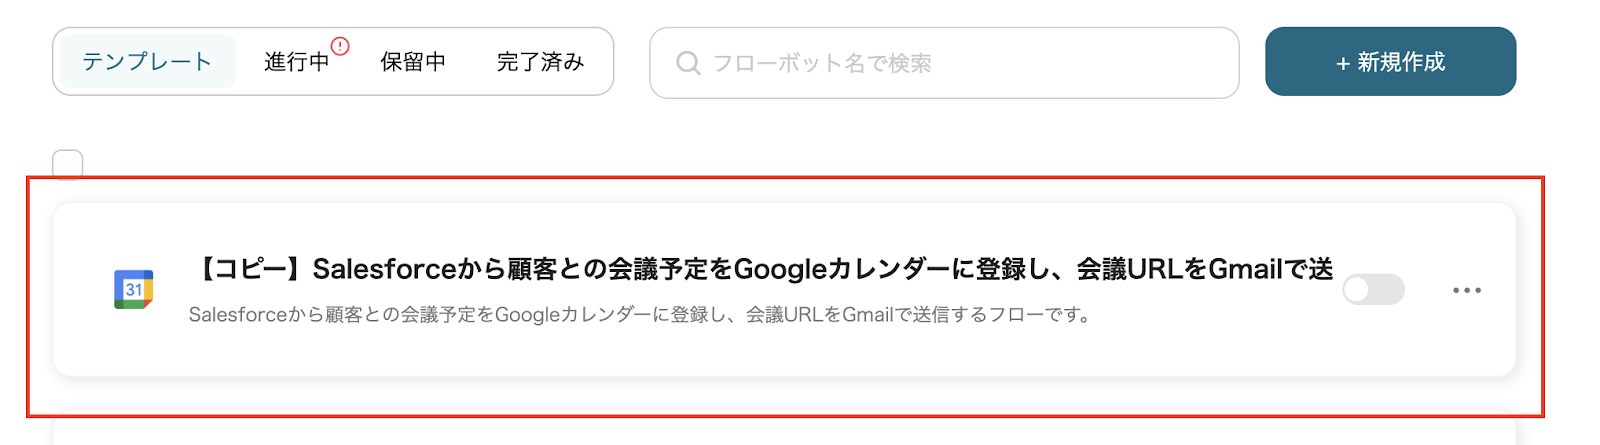Open the 【コピー】Salesforce flow title
Screen dimensions: 1600x445
tap(760, 269)
